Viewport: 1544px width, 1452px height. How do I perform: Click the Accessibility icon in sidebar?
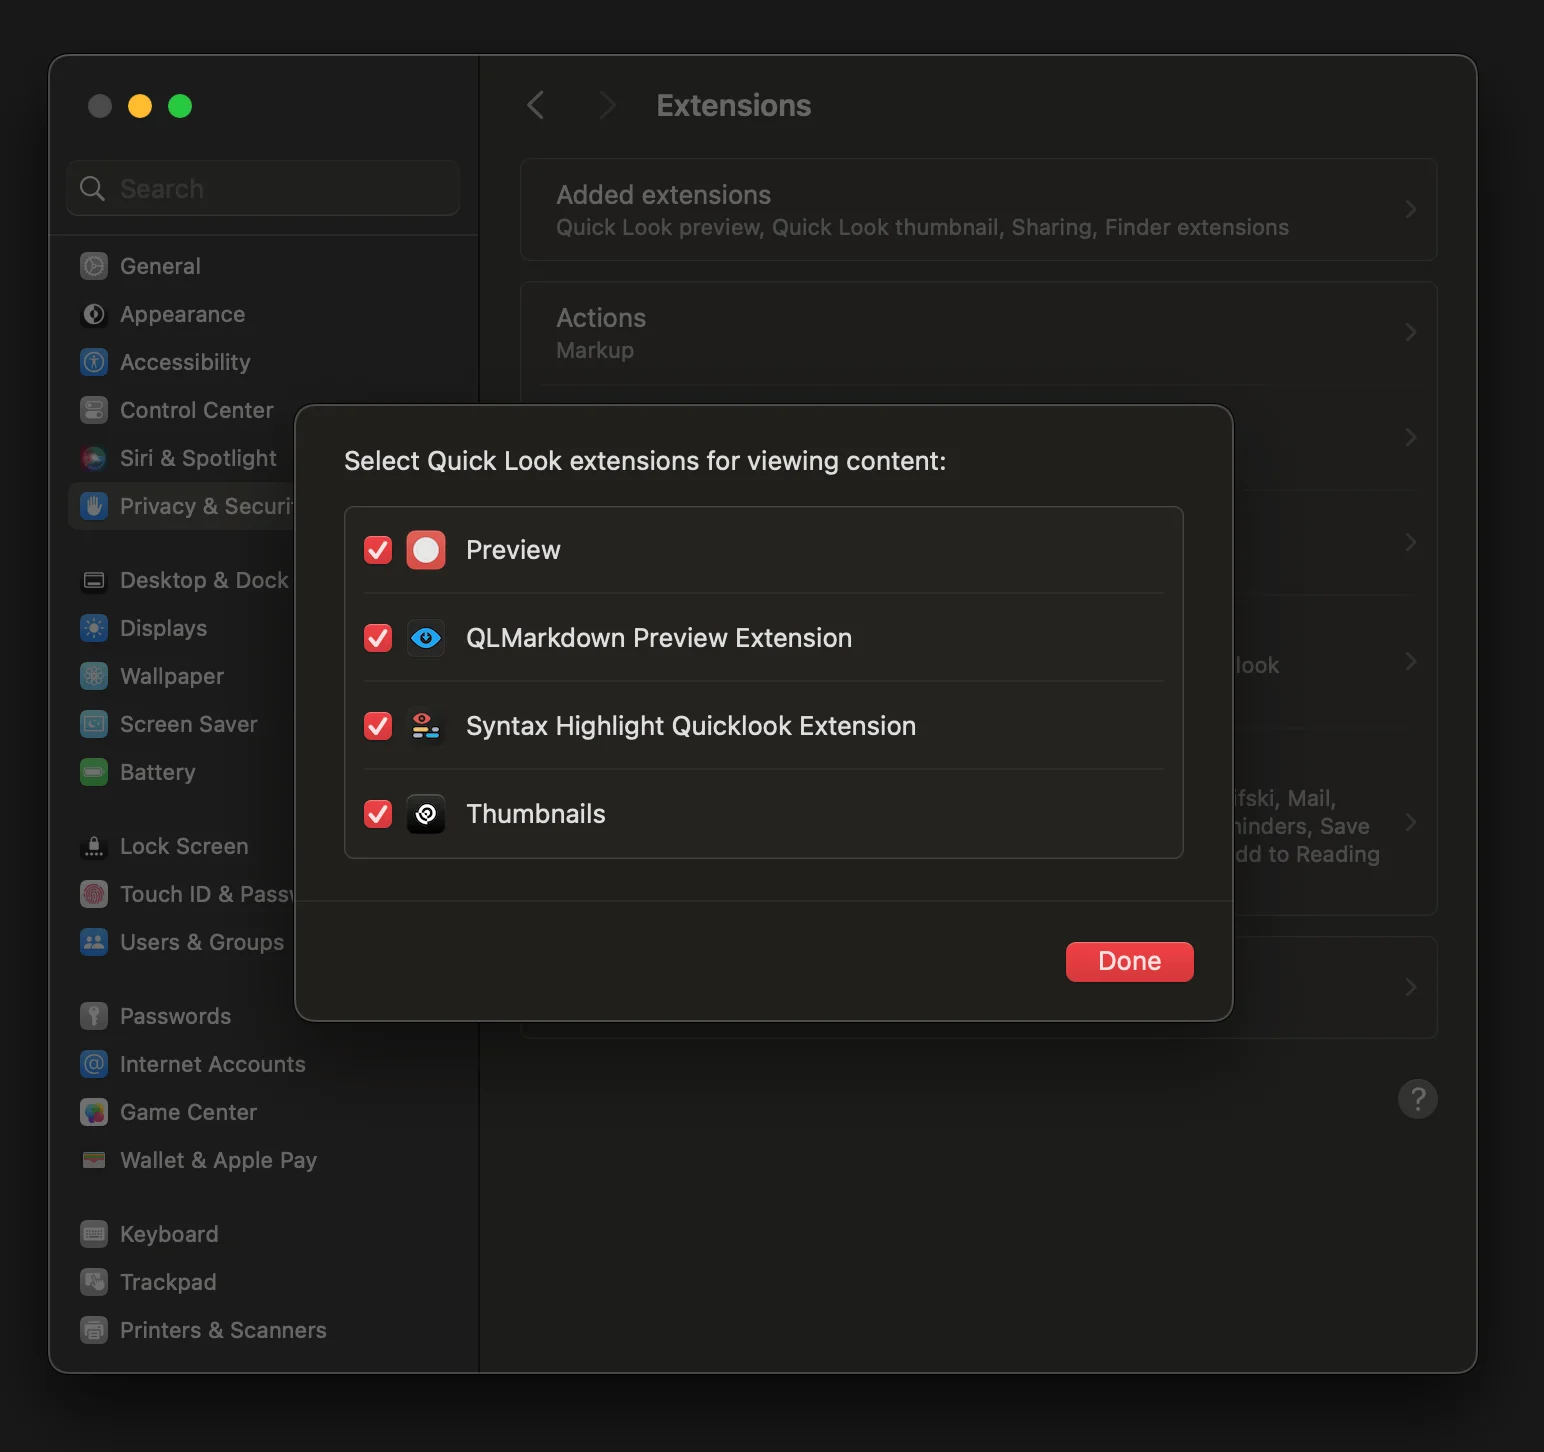94,362
